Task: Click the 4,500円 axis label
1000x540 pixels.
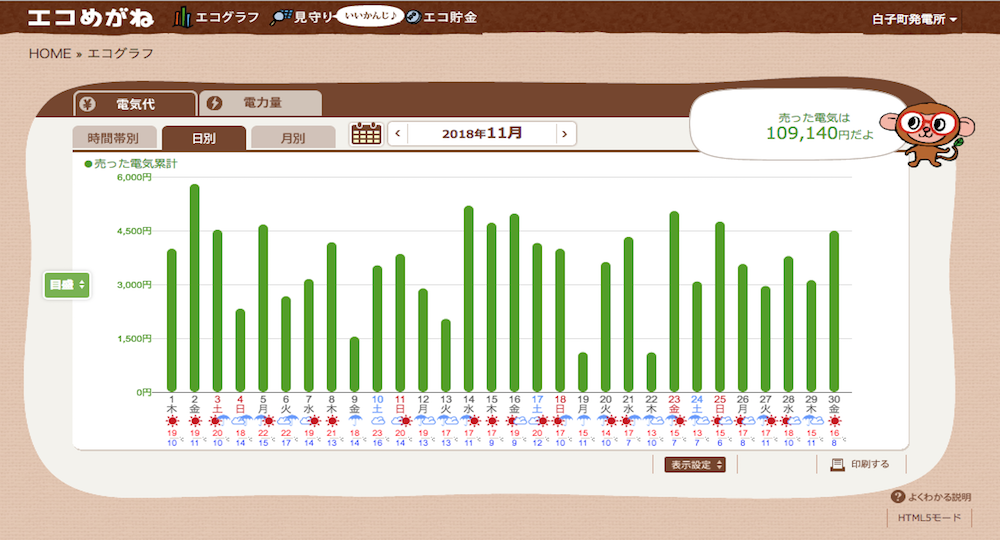Action: [134, 231]
